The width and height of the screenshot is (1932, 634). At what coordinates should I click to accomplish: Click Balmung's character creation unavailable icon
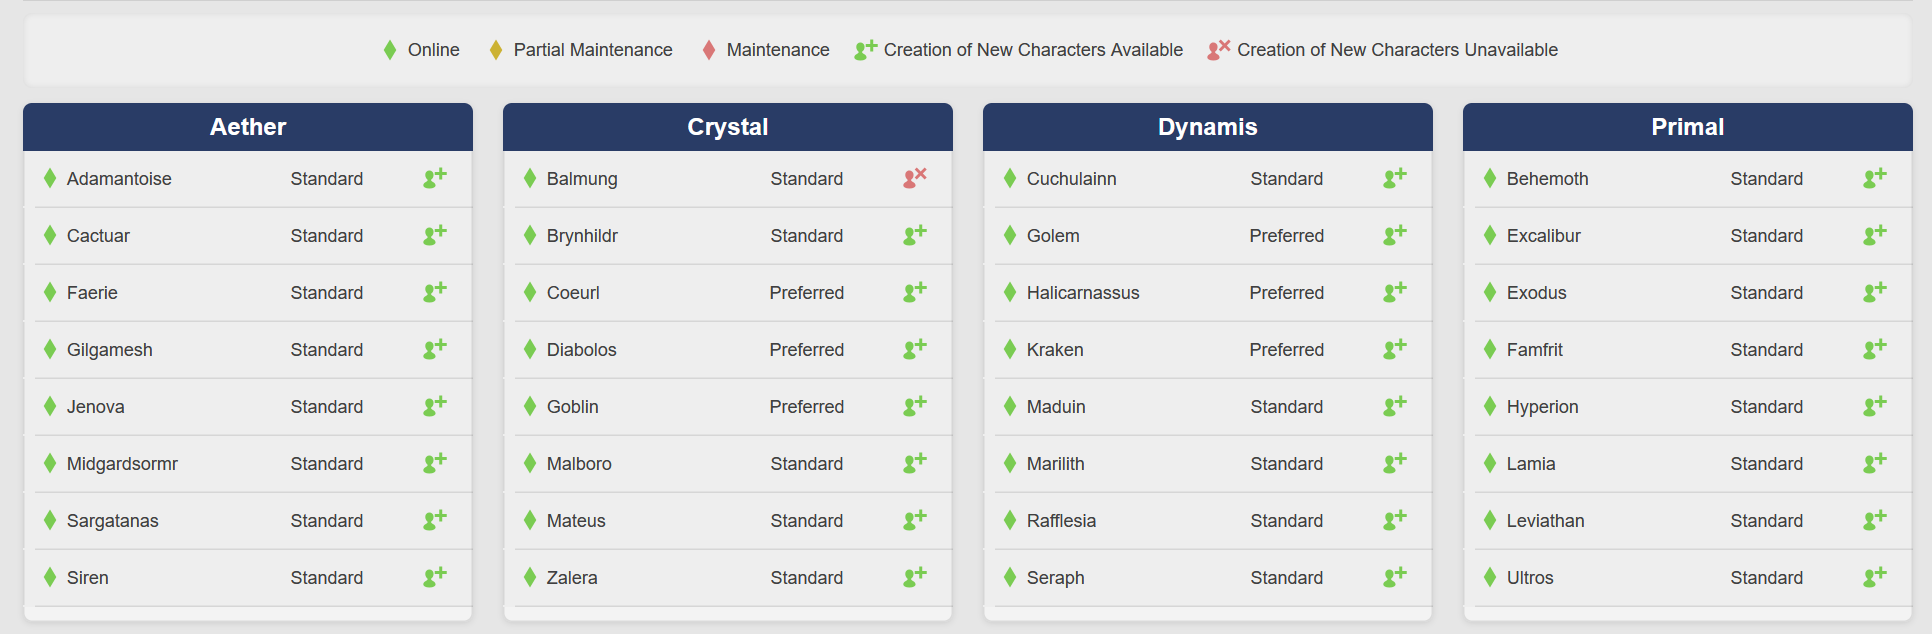pos(915,178)
